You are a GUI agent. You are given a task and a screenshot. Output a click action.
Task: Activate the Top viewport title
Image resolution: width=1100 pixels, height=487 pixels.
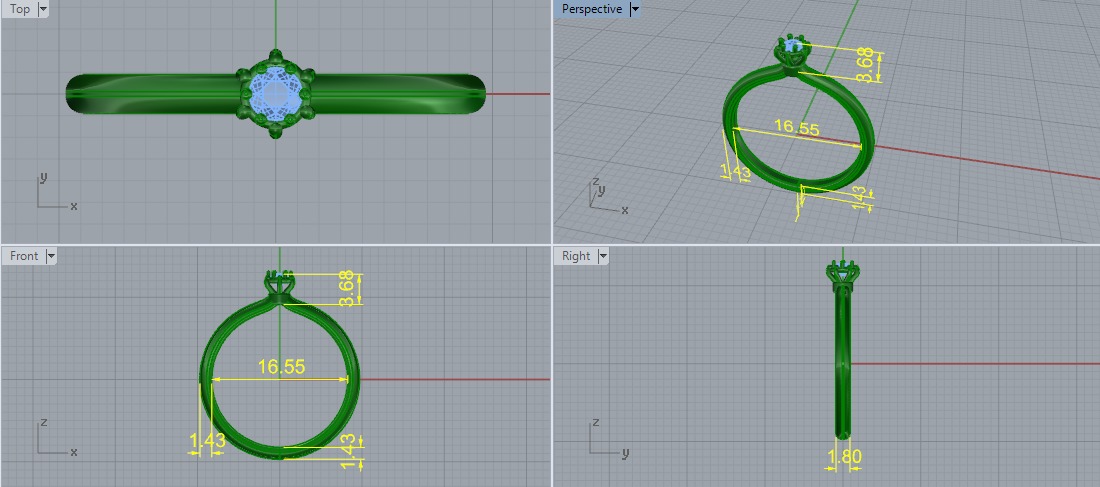(x=20, y=9)
